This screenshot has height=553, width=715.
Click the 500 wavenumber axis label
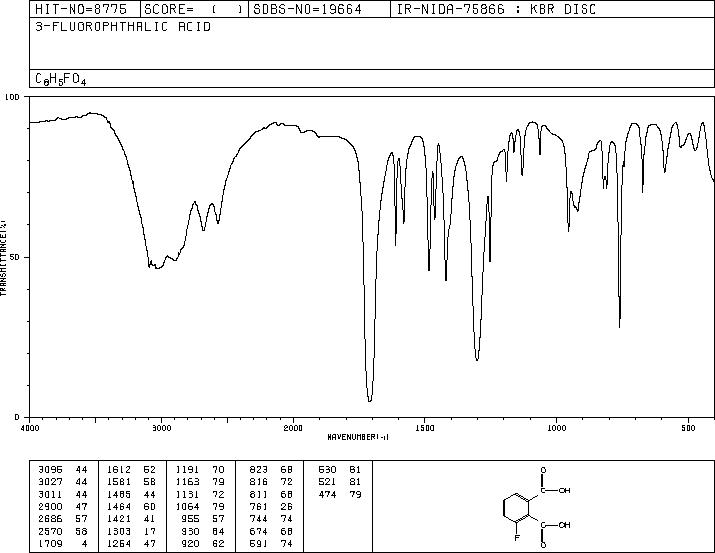(x=688, y=428)
